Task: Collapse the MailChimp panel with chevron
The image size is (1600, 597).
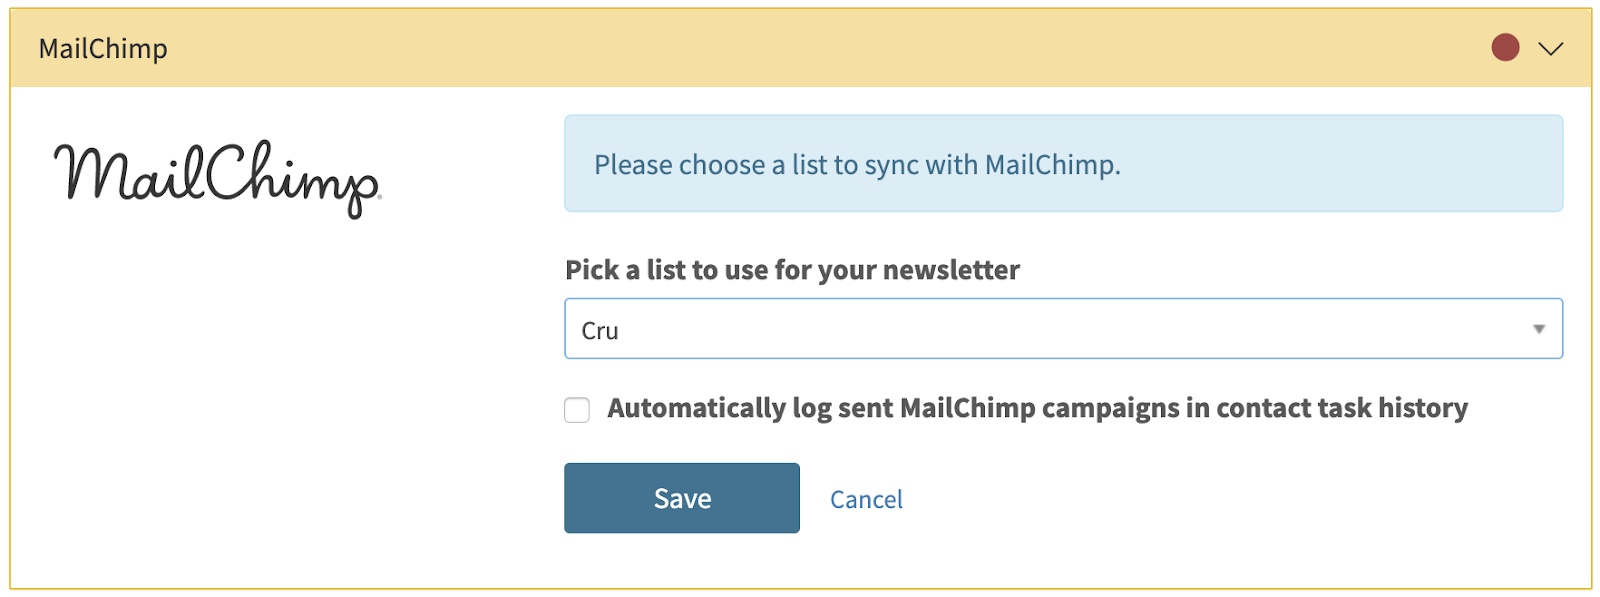Action: click(1550, 48)
